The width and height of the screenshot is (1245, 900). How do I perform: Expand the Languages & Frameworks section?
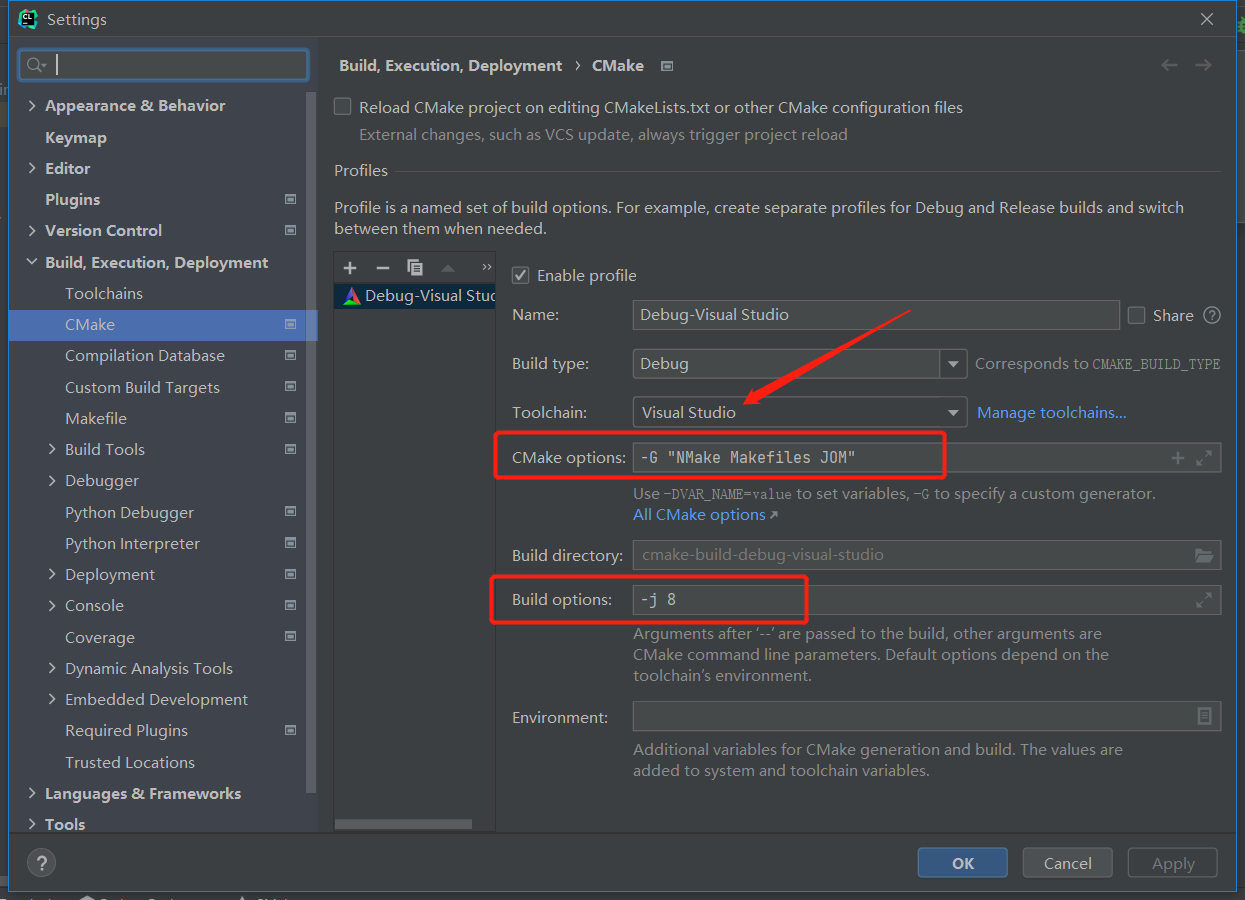pyautogui.click(x=32, y=793)
